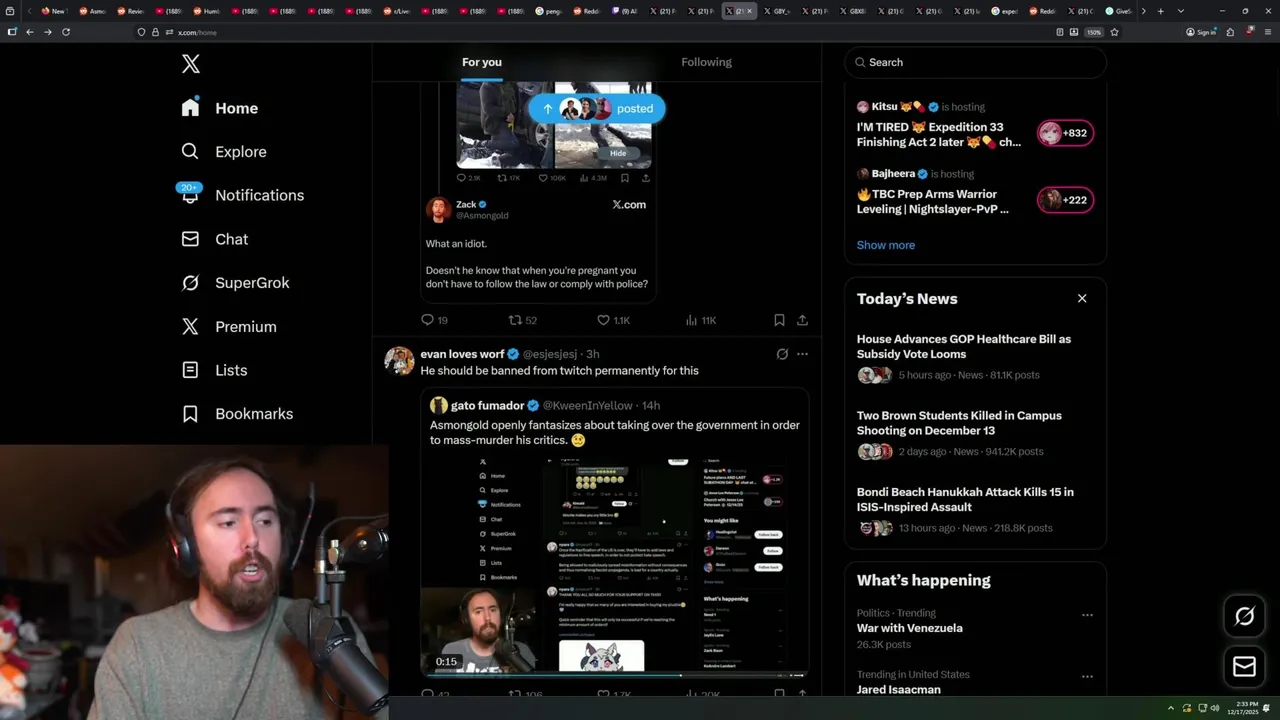This screenshot has height=720, width=1280.
Task: Click Grok icon on evan's post
Action: coord(782,354)
